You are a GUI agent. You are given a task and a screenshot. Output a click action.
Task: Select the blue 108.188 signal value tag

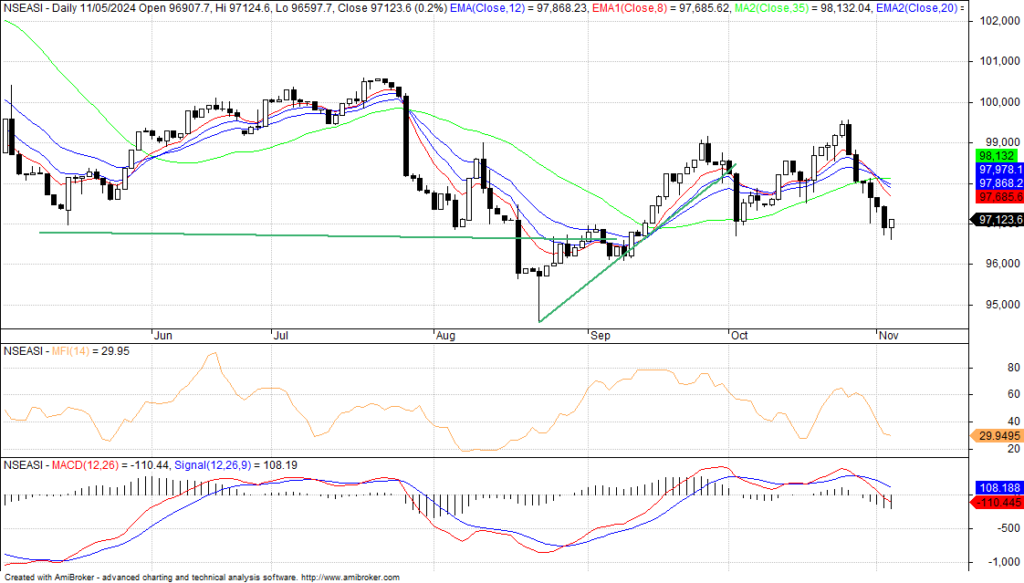coord(997,486)
